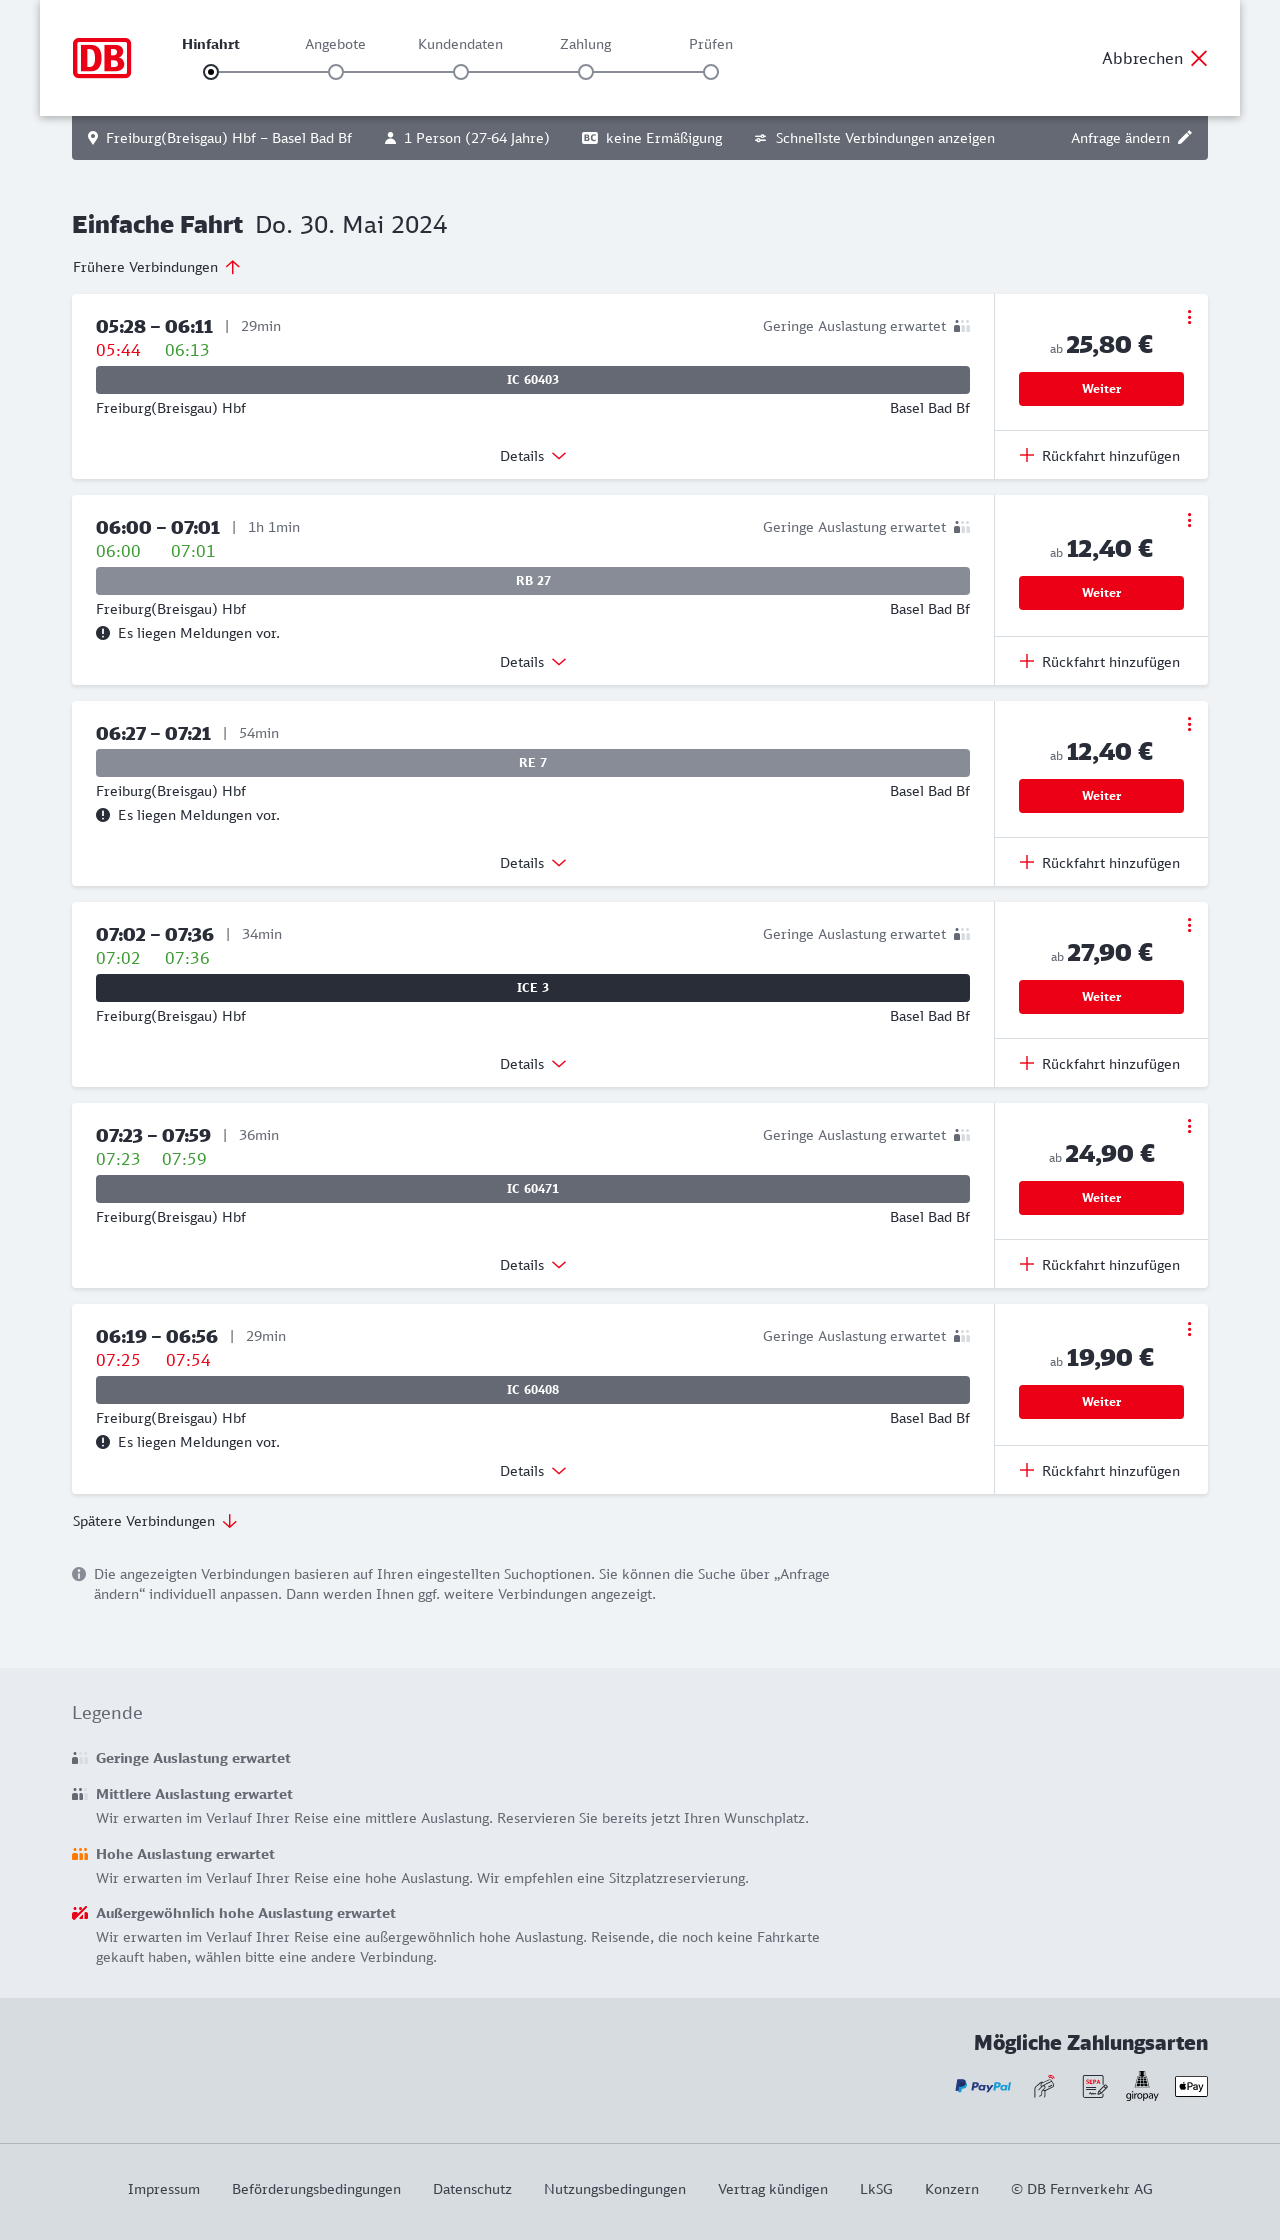Click the PayPal payment icon

click(983, 2086)
